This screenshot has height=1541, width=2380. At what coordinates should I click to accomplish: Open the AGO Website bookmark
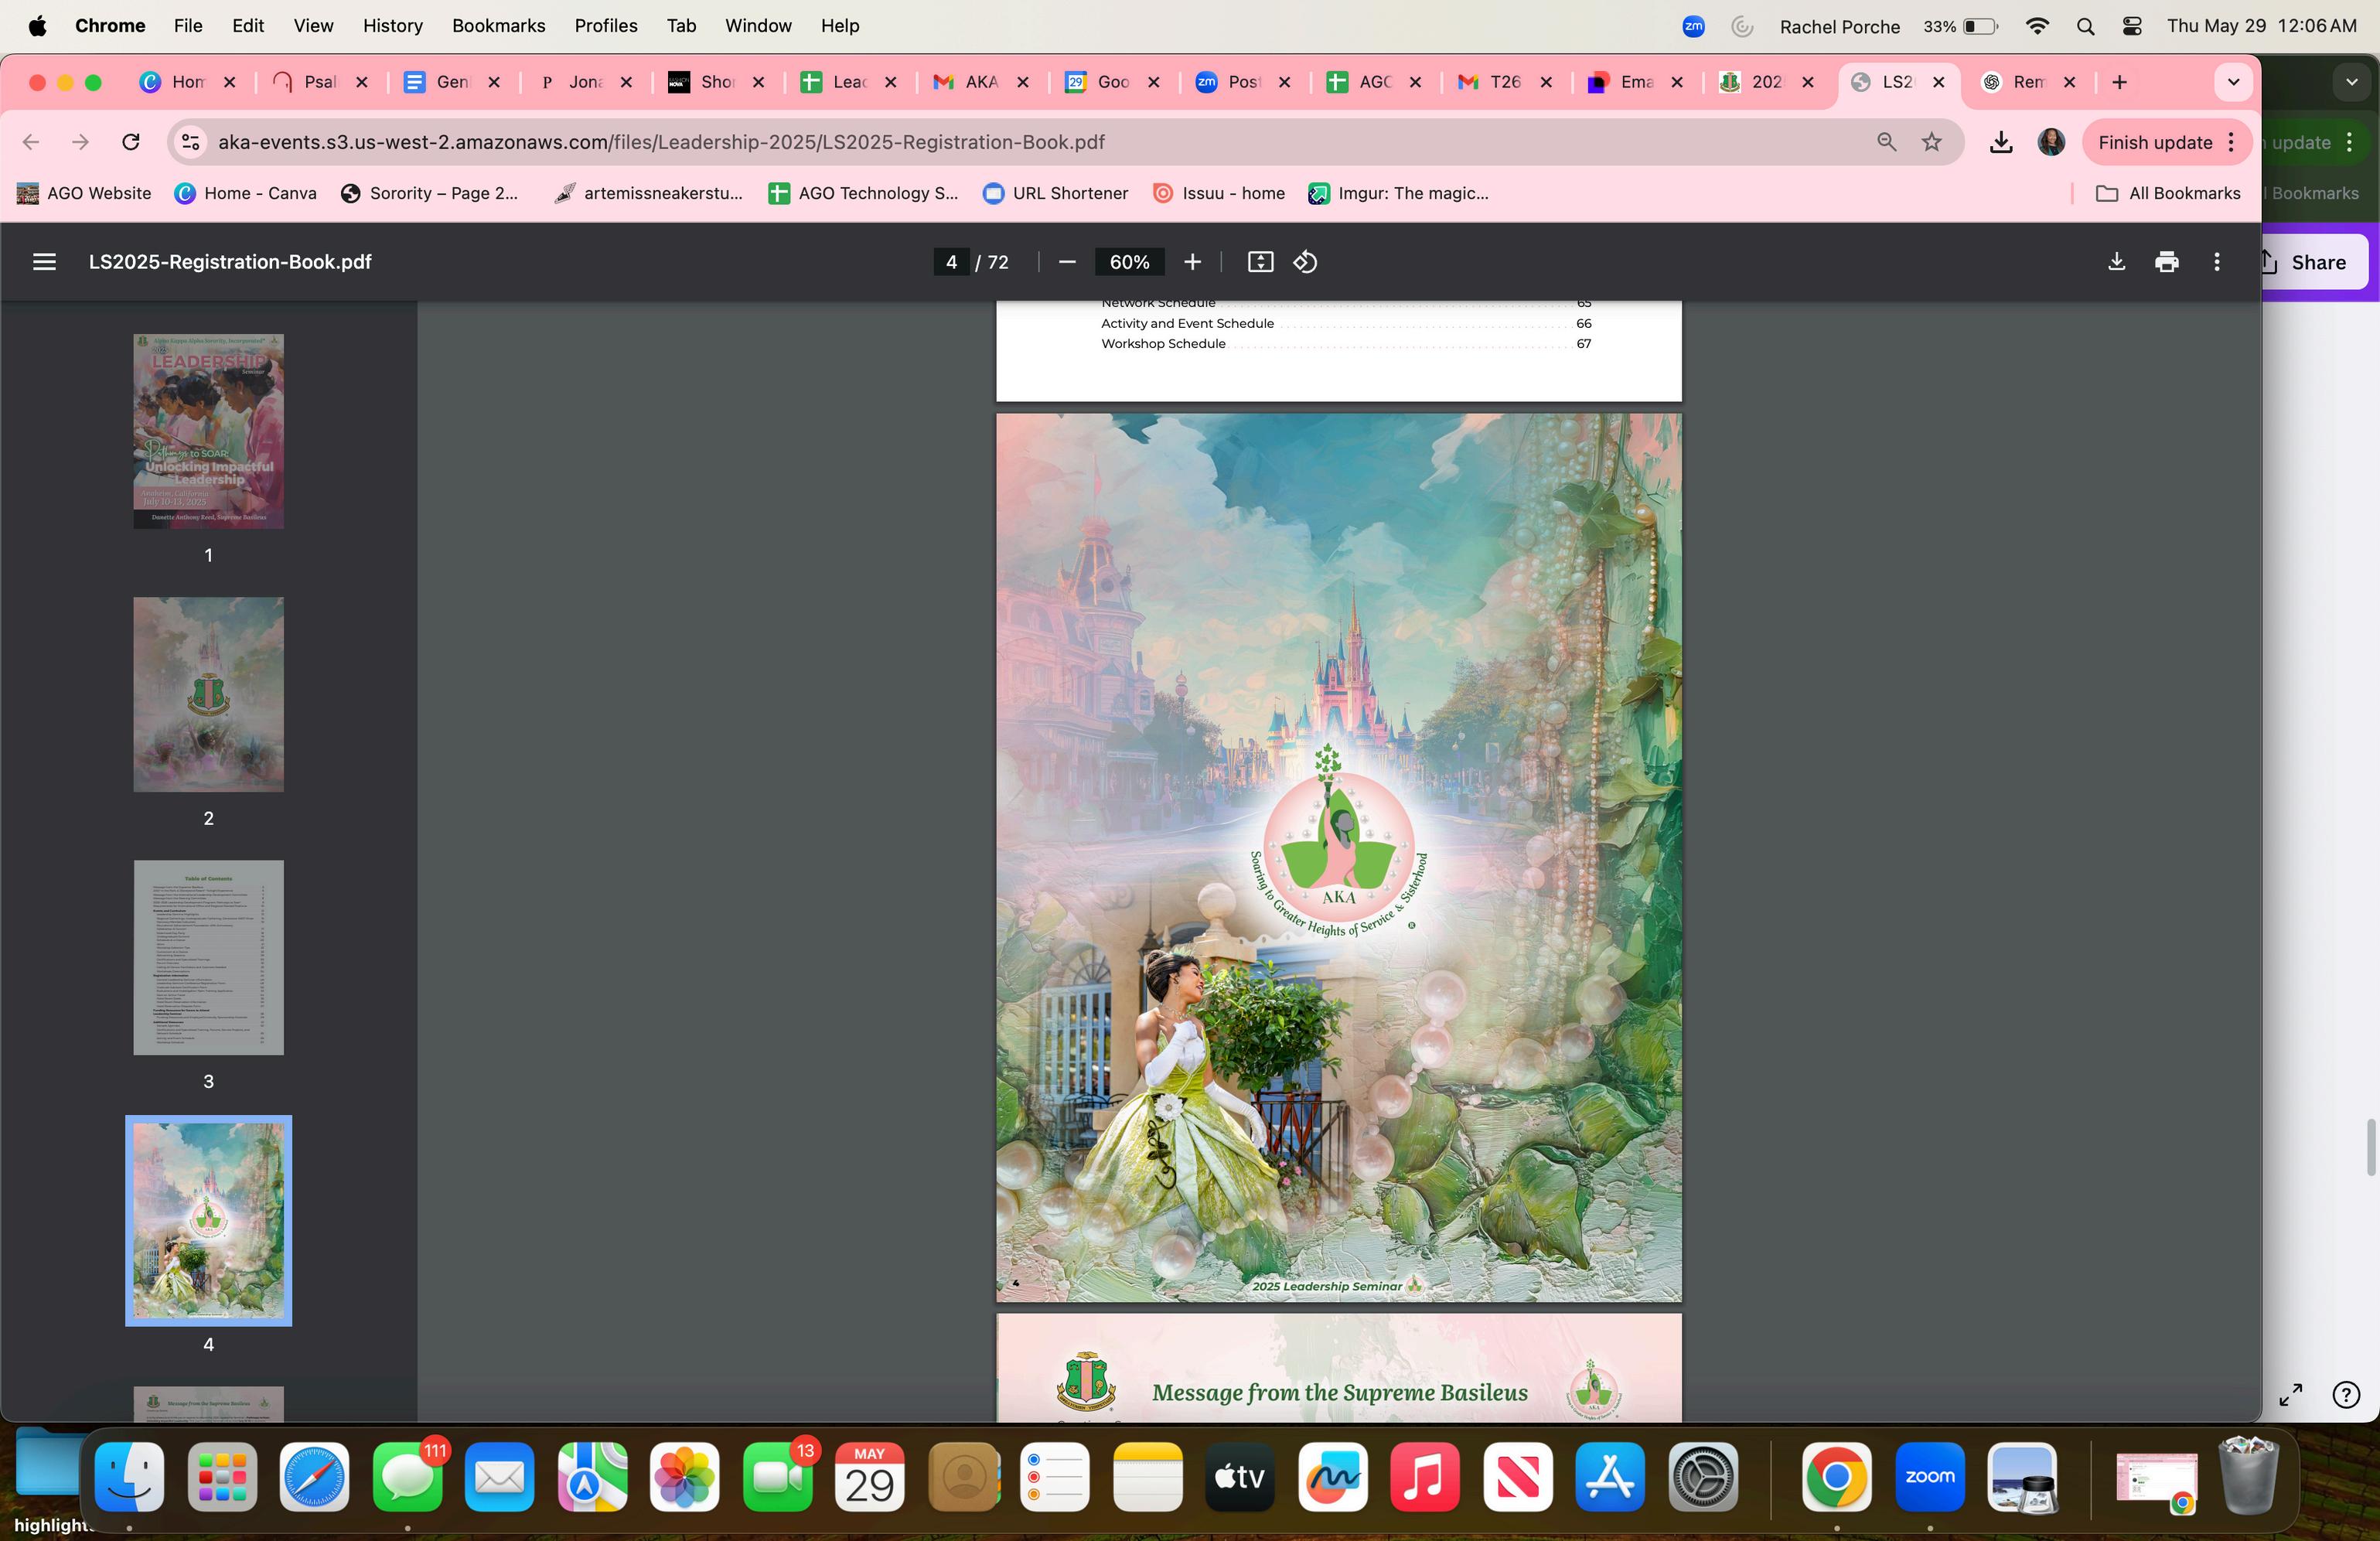[x=84, y=193]
